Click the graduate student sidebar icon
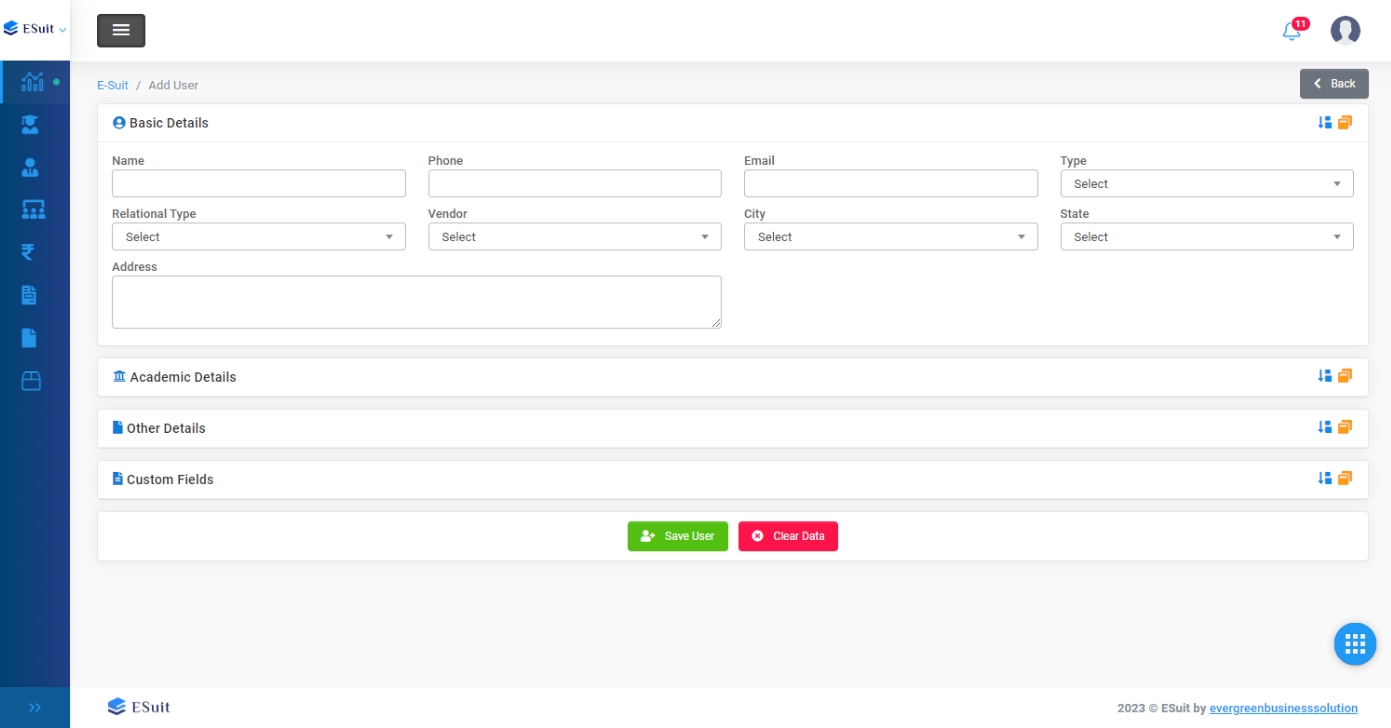1391x728 pixels. click(30, 125)
